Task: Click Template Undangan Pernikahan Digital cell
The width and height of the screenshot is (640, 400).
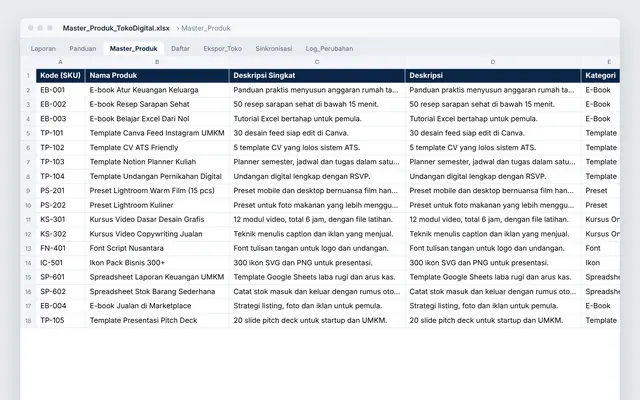Action: click(157, 176)
